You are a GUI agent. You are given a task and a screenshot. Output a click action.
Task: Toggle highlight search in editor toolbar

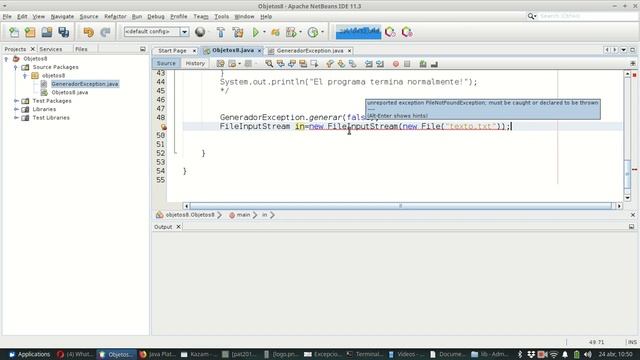click(x=303, y=64)
